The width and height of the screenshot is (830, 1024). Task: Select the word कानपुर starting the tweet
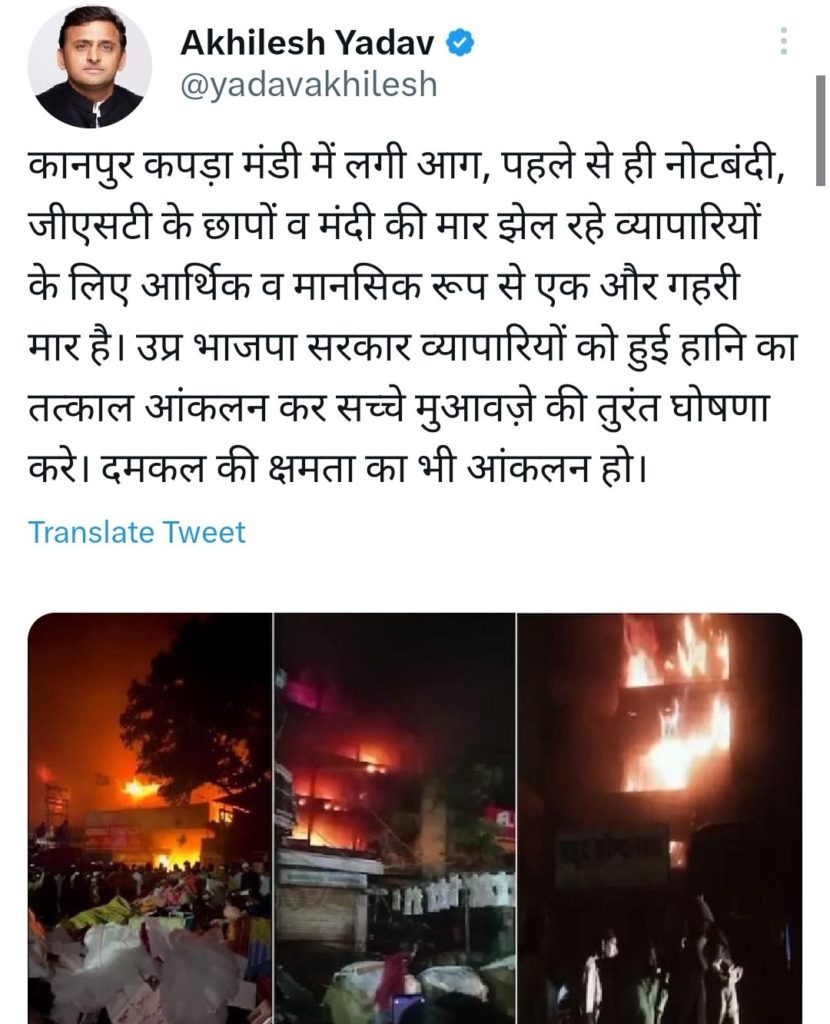click(81, 167)
